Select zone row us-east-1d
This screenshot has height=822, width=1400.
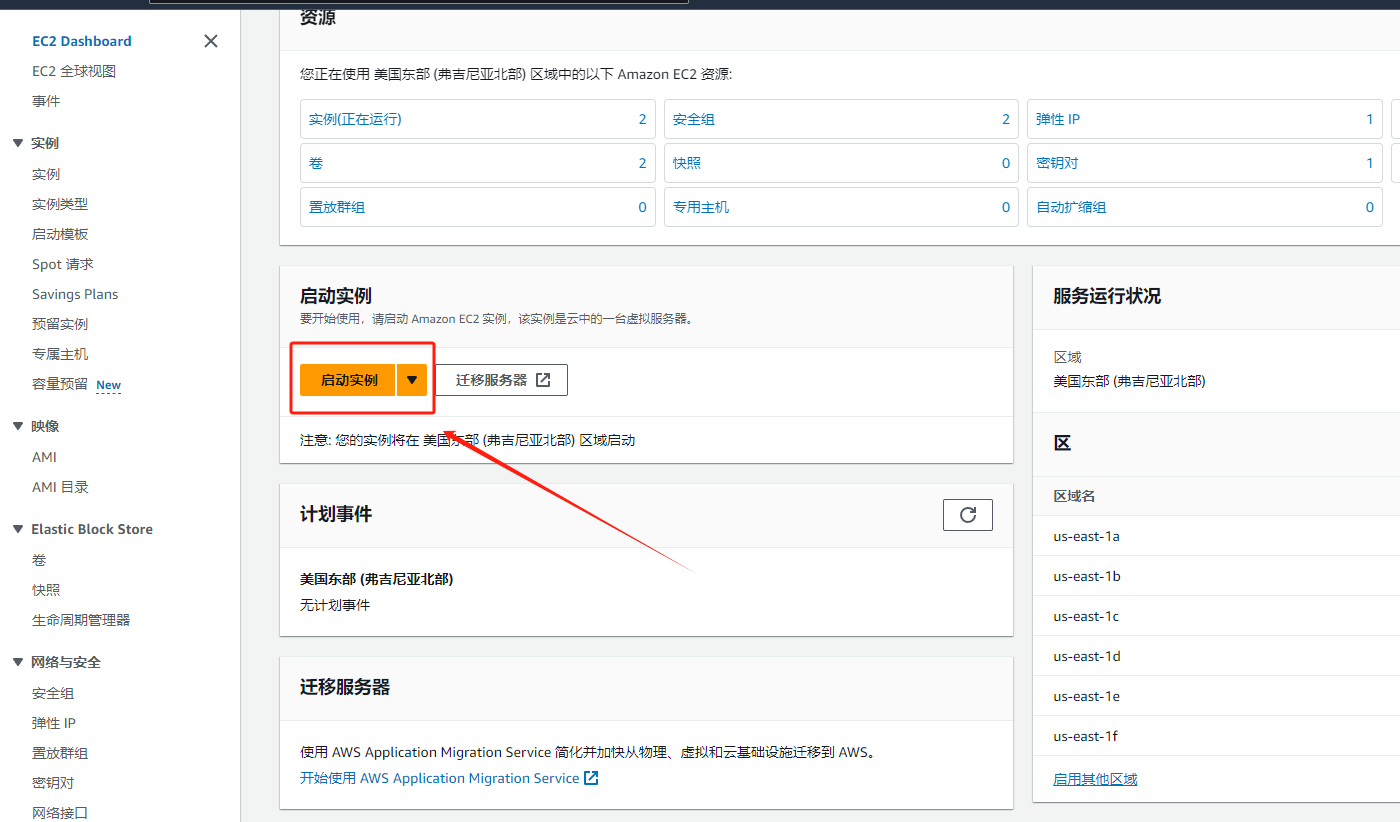point(1216,656)
